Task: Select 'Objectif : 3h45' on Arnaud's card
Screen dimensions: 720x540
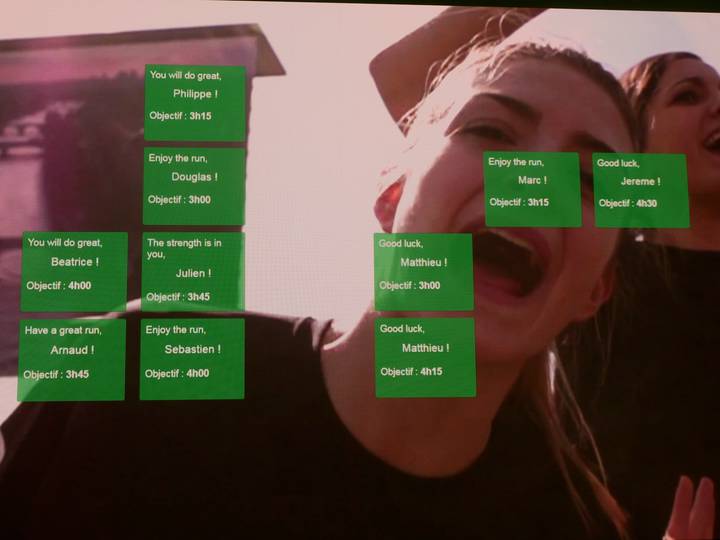Action: 56,374
